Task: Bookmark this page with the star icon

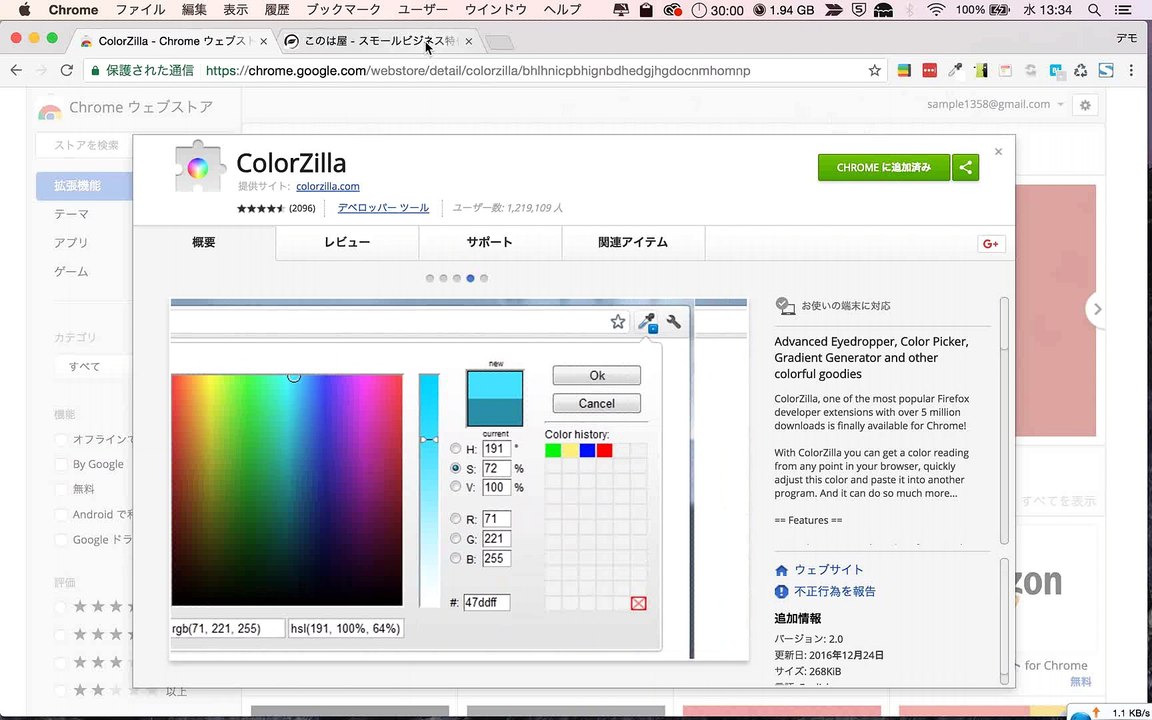Action: coord(874,71)
